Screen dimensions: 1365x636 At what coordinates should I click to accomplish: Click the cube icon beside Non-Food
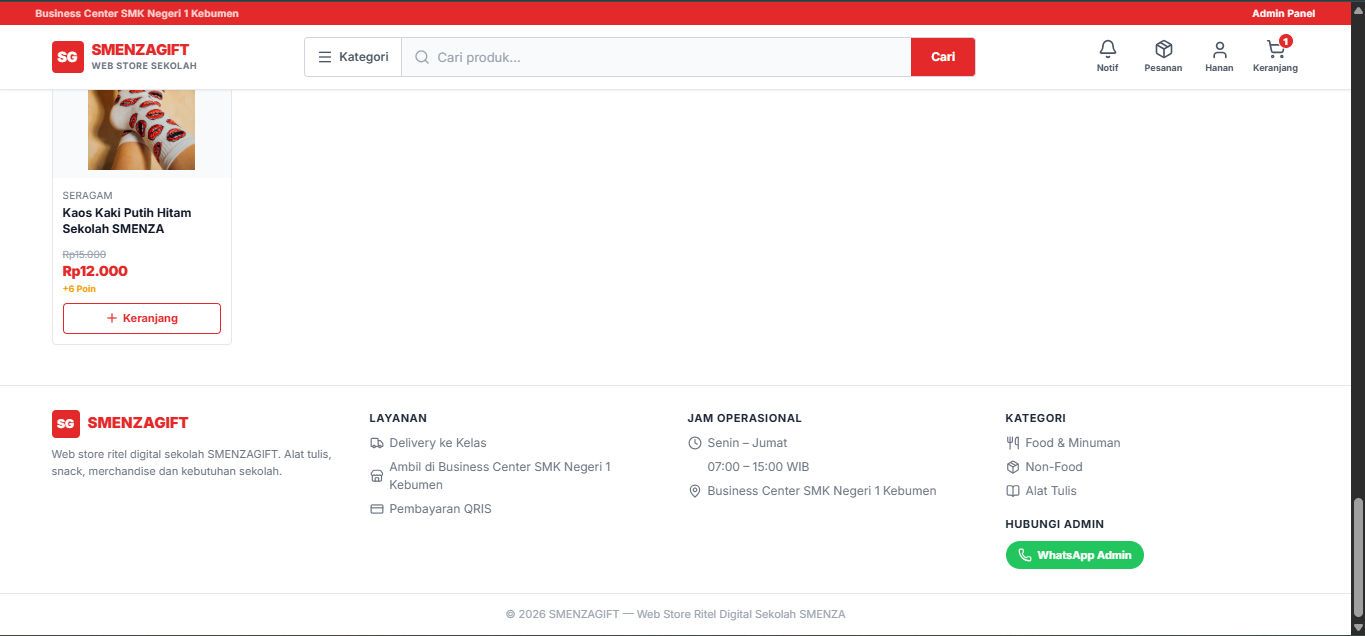coord(1013,467)
